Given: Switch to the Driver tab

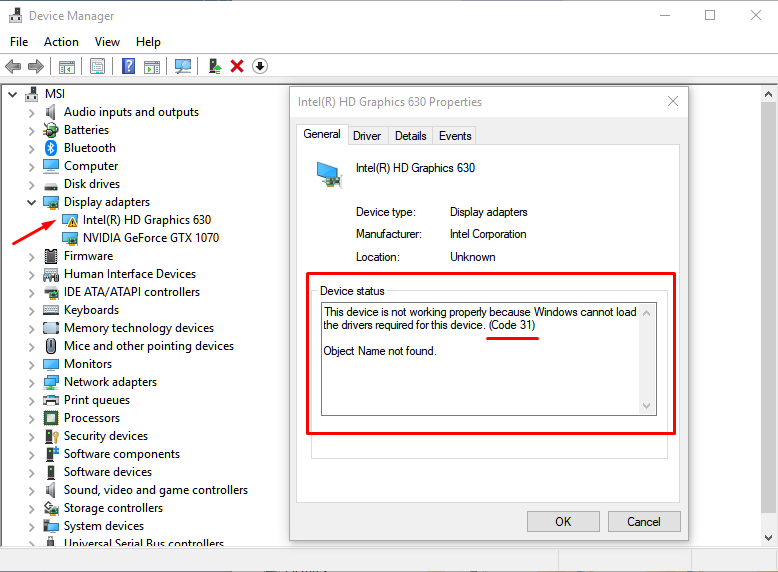Looking at the screenshot, I should pyautogui.click(x=367, y=135).
